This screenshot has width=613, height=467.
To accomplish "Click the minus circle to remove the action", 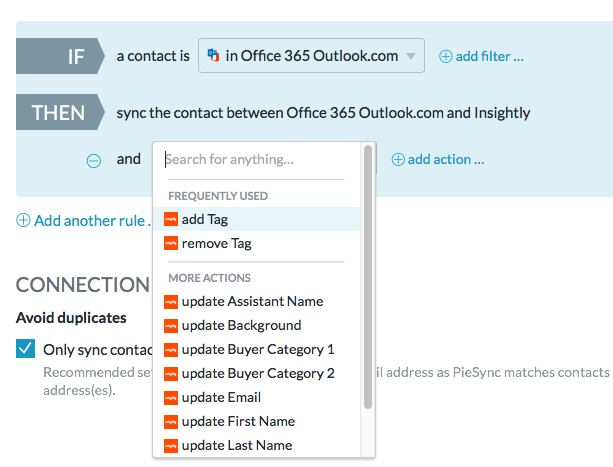I will pyautogui.click(x=94, y=161).
